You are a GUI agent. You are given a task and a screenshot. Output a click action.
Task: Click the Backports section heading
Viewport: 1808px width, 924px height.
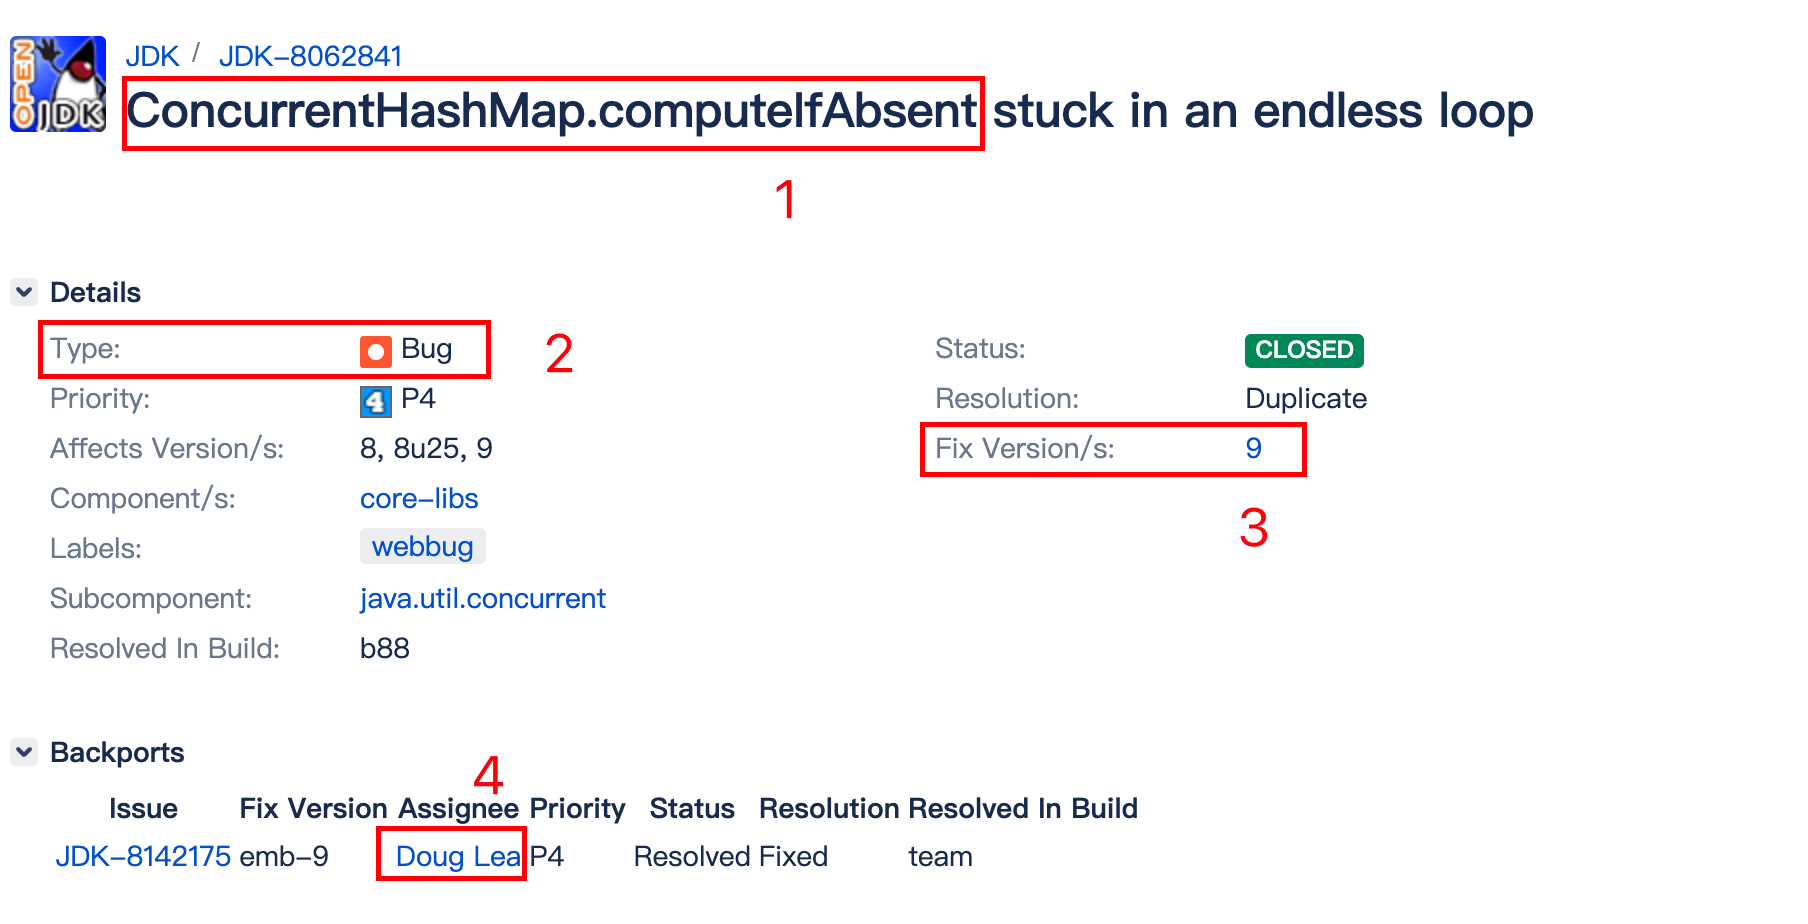coord(117,752)
